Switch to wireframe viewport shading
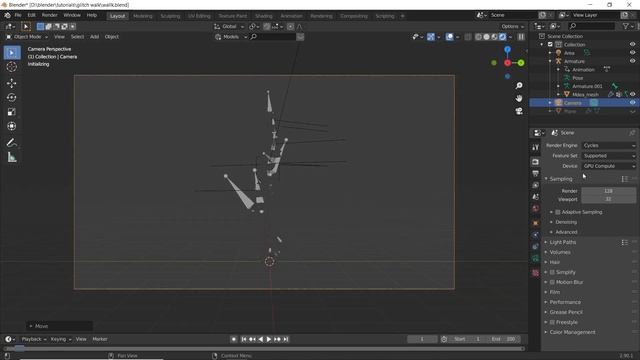Image resolution: width=640 pixels, height=360 pixels. [478, 37]
